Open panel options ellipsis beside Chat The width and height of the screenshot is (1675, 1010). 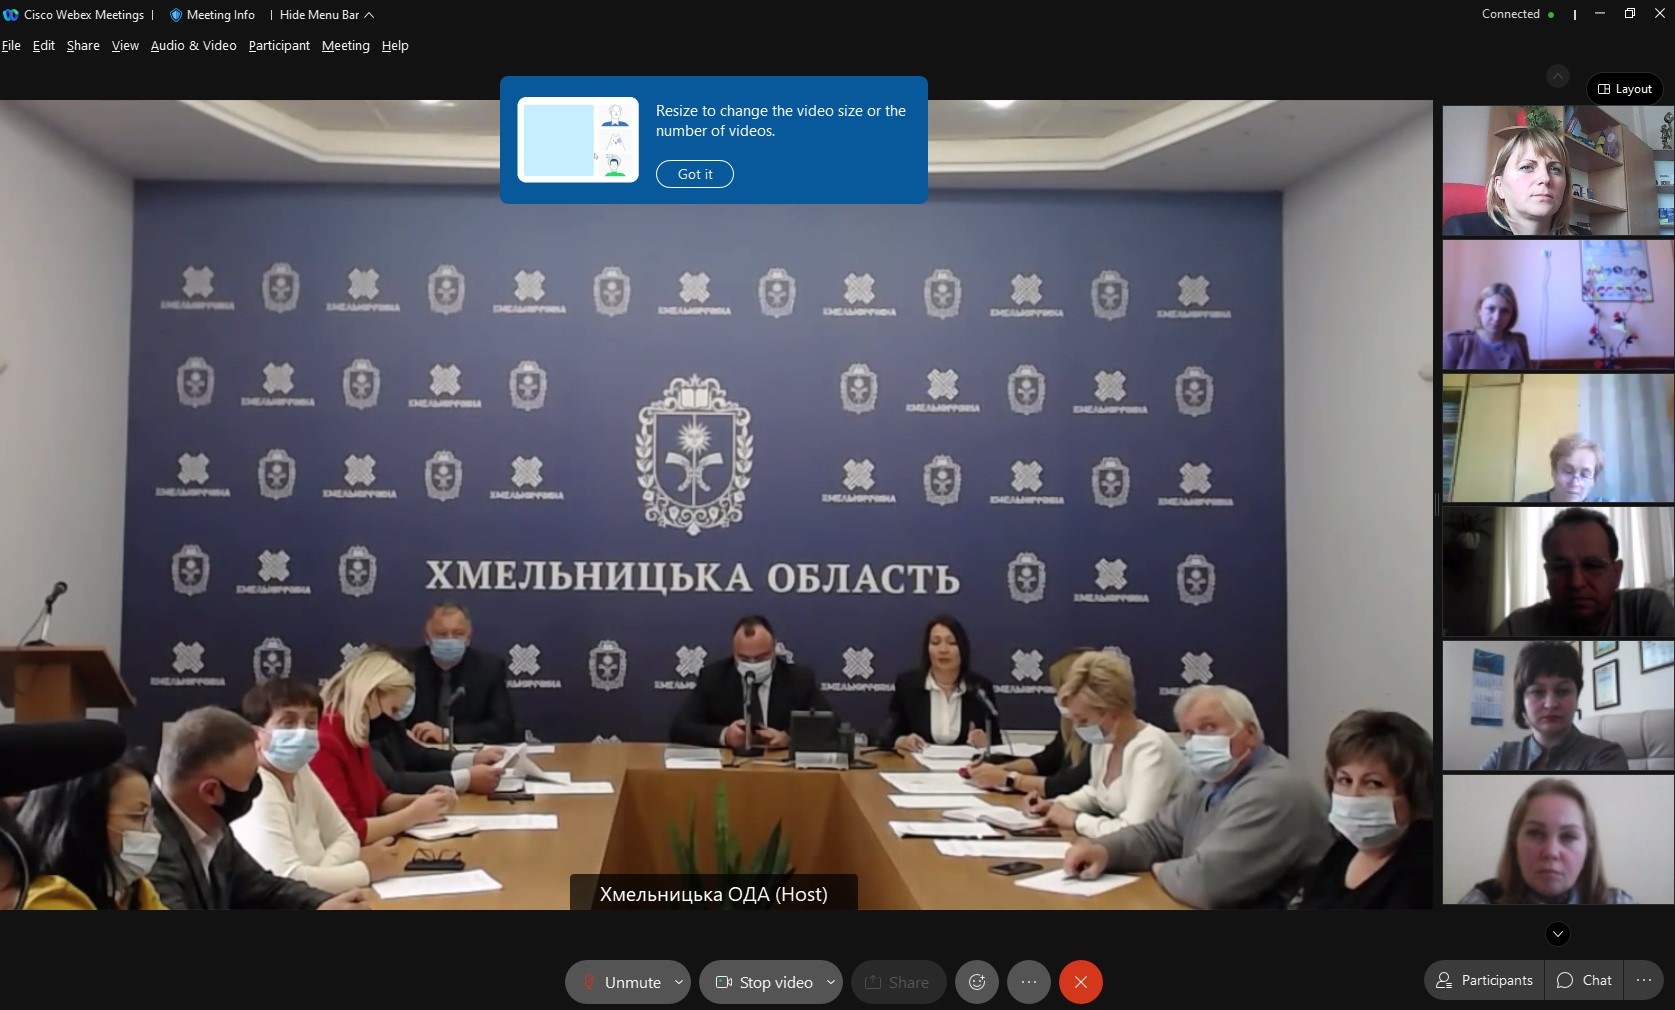tap(1643, 980)
